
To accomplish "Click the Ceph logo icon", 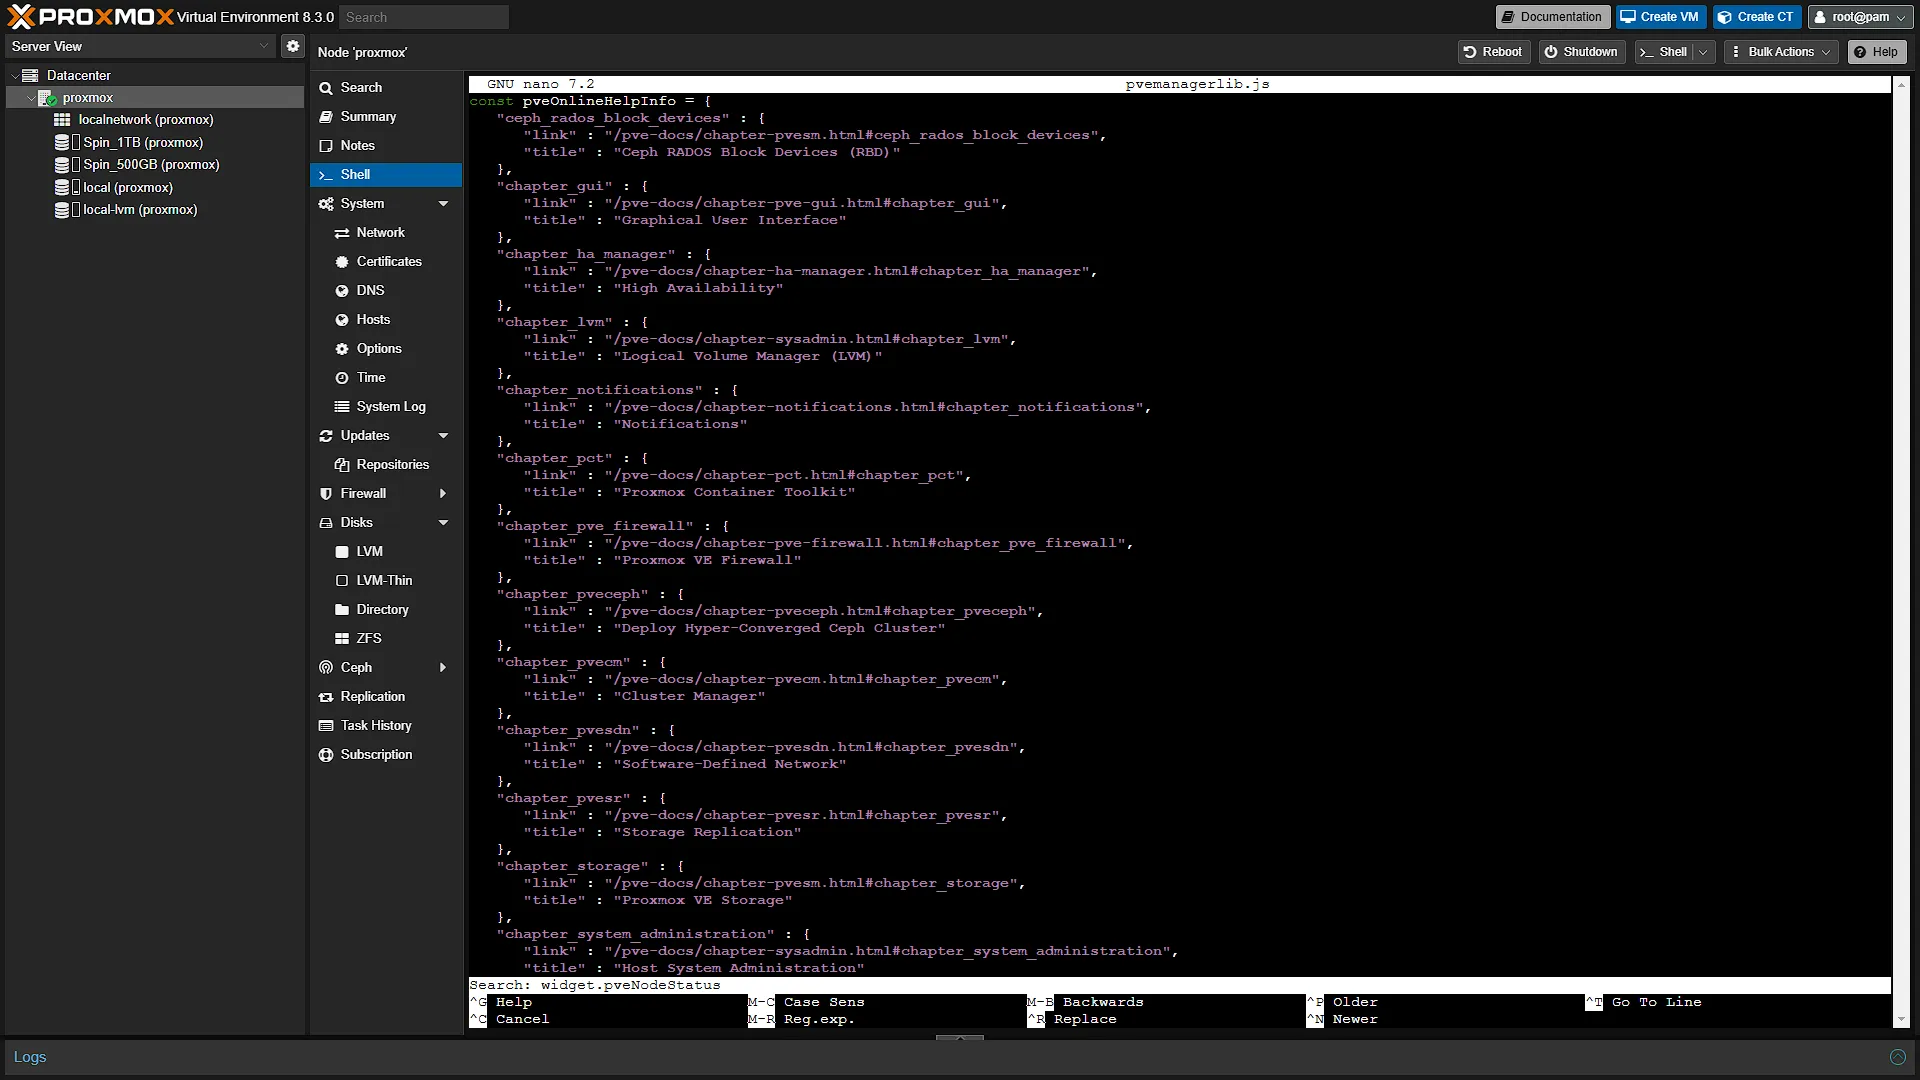I will (326, 668).
